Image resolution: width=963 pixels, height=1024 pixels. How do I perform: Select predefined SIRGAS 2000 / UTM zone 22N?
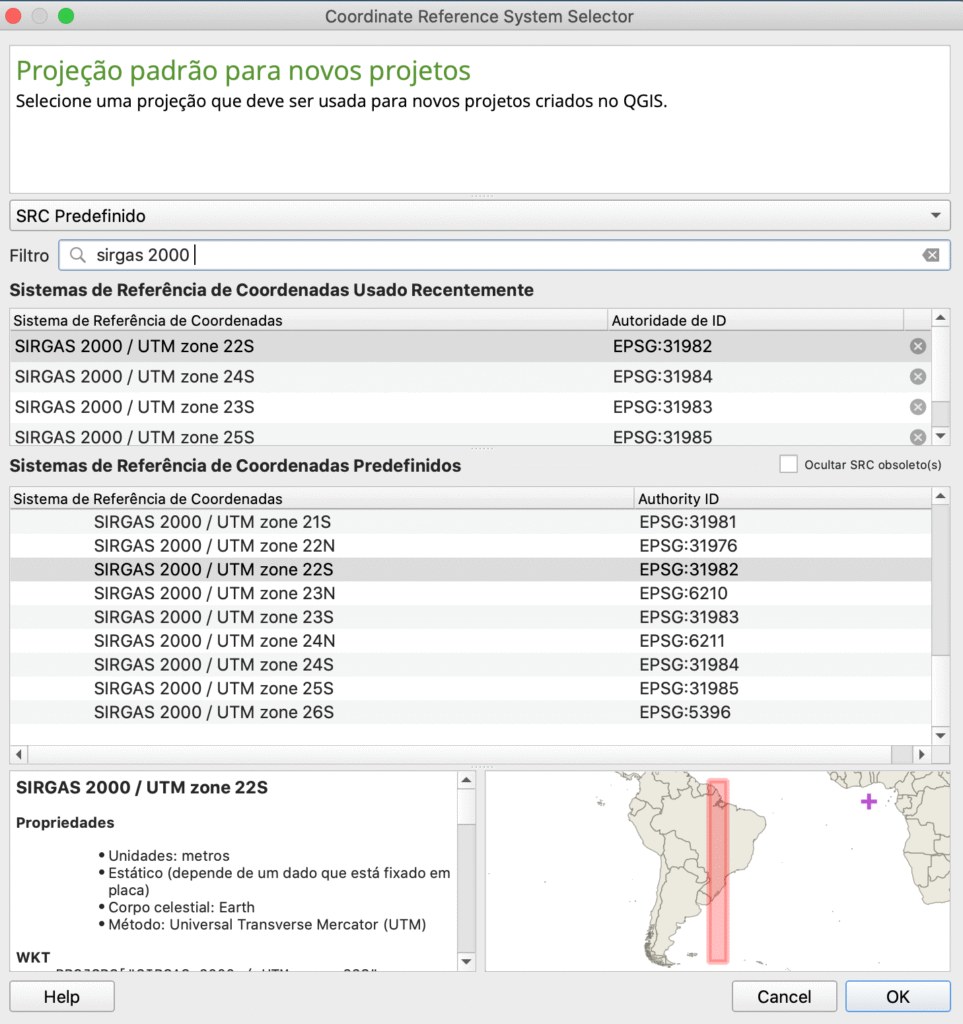tap(470, 545)
